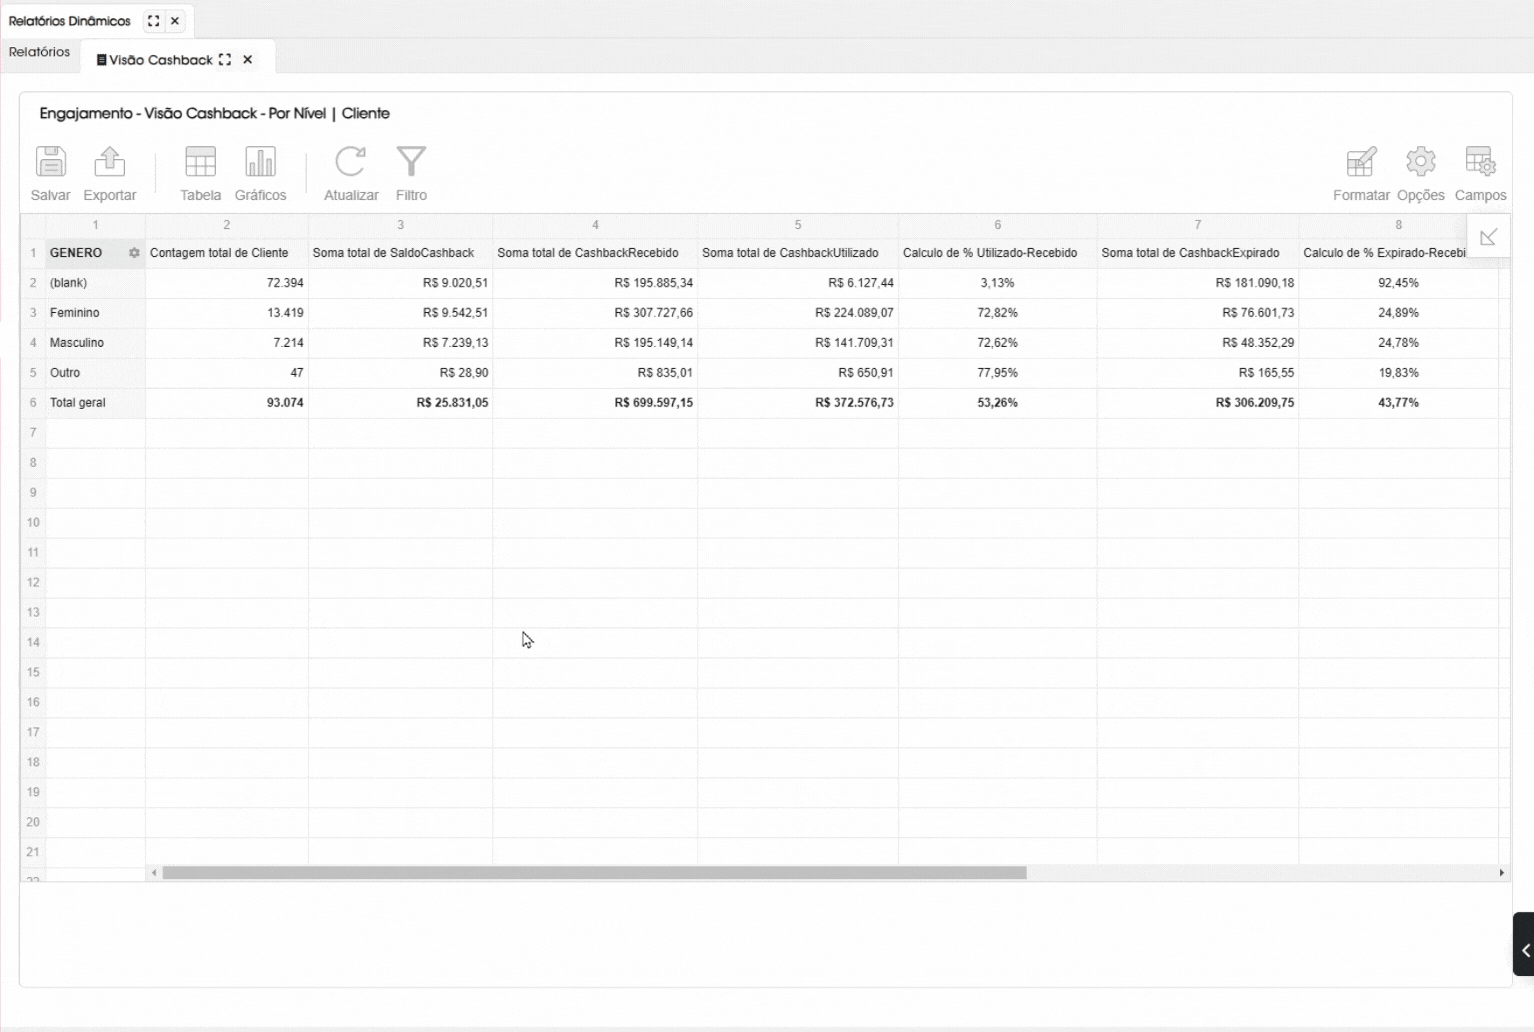This screenshot has width=1534, height=1032.
Task: Click the horizontal scrollbar right arrow
Action: [1501, 873]
